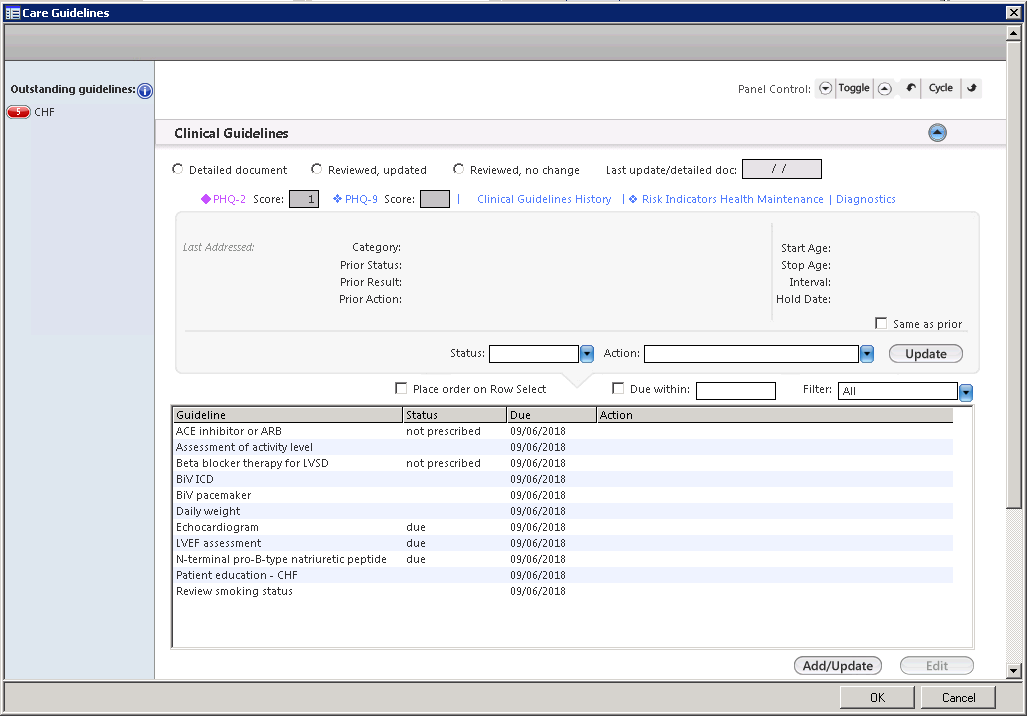The image size is (1027, 717).
Task: Sort by the Action column header
Action: point(775,414)
